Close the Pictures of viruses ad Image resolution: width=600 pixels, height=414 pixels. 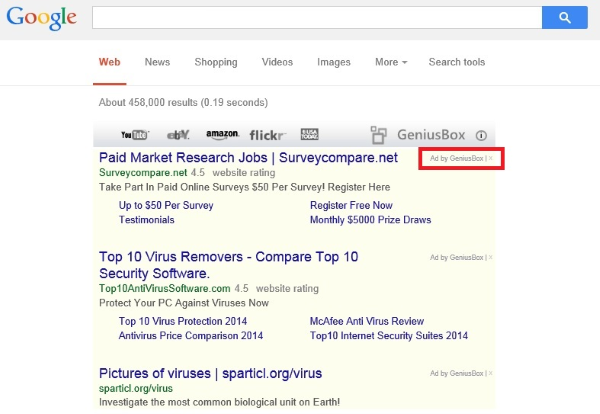click(491, 373)
